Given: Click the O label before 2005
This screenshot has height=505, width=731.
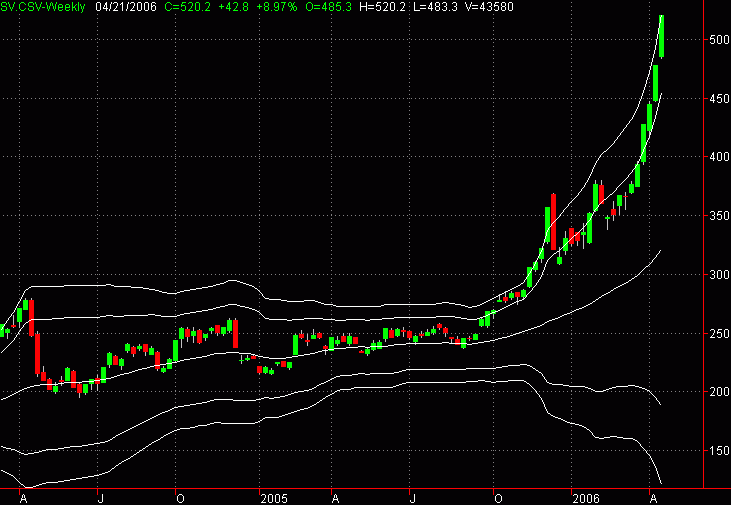Looking at the screenshot, I should point(180,498).
